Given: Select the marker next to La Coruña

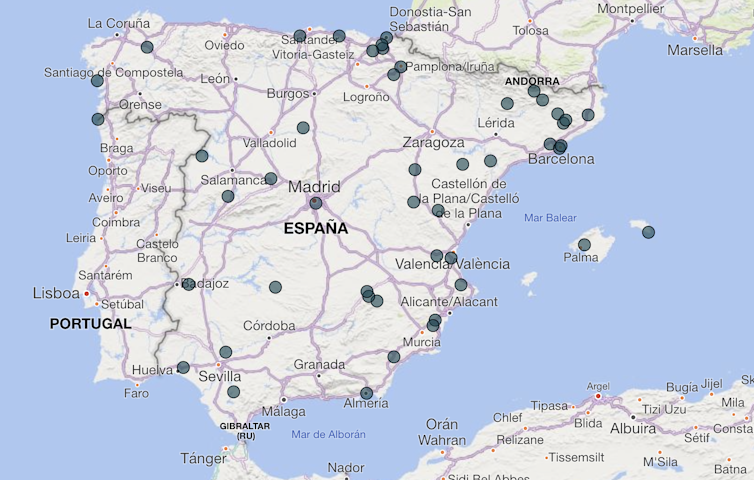Looking at the screenshot, I should (x=147, y=47).
